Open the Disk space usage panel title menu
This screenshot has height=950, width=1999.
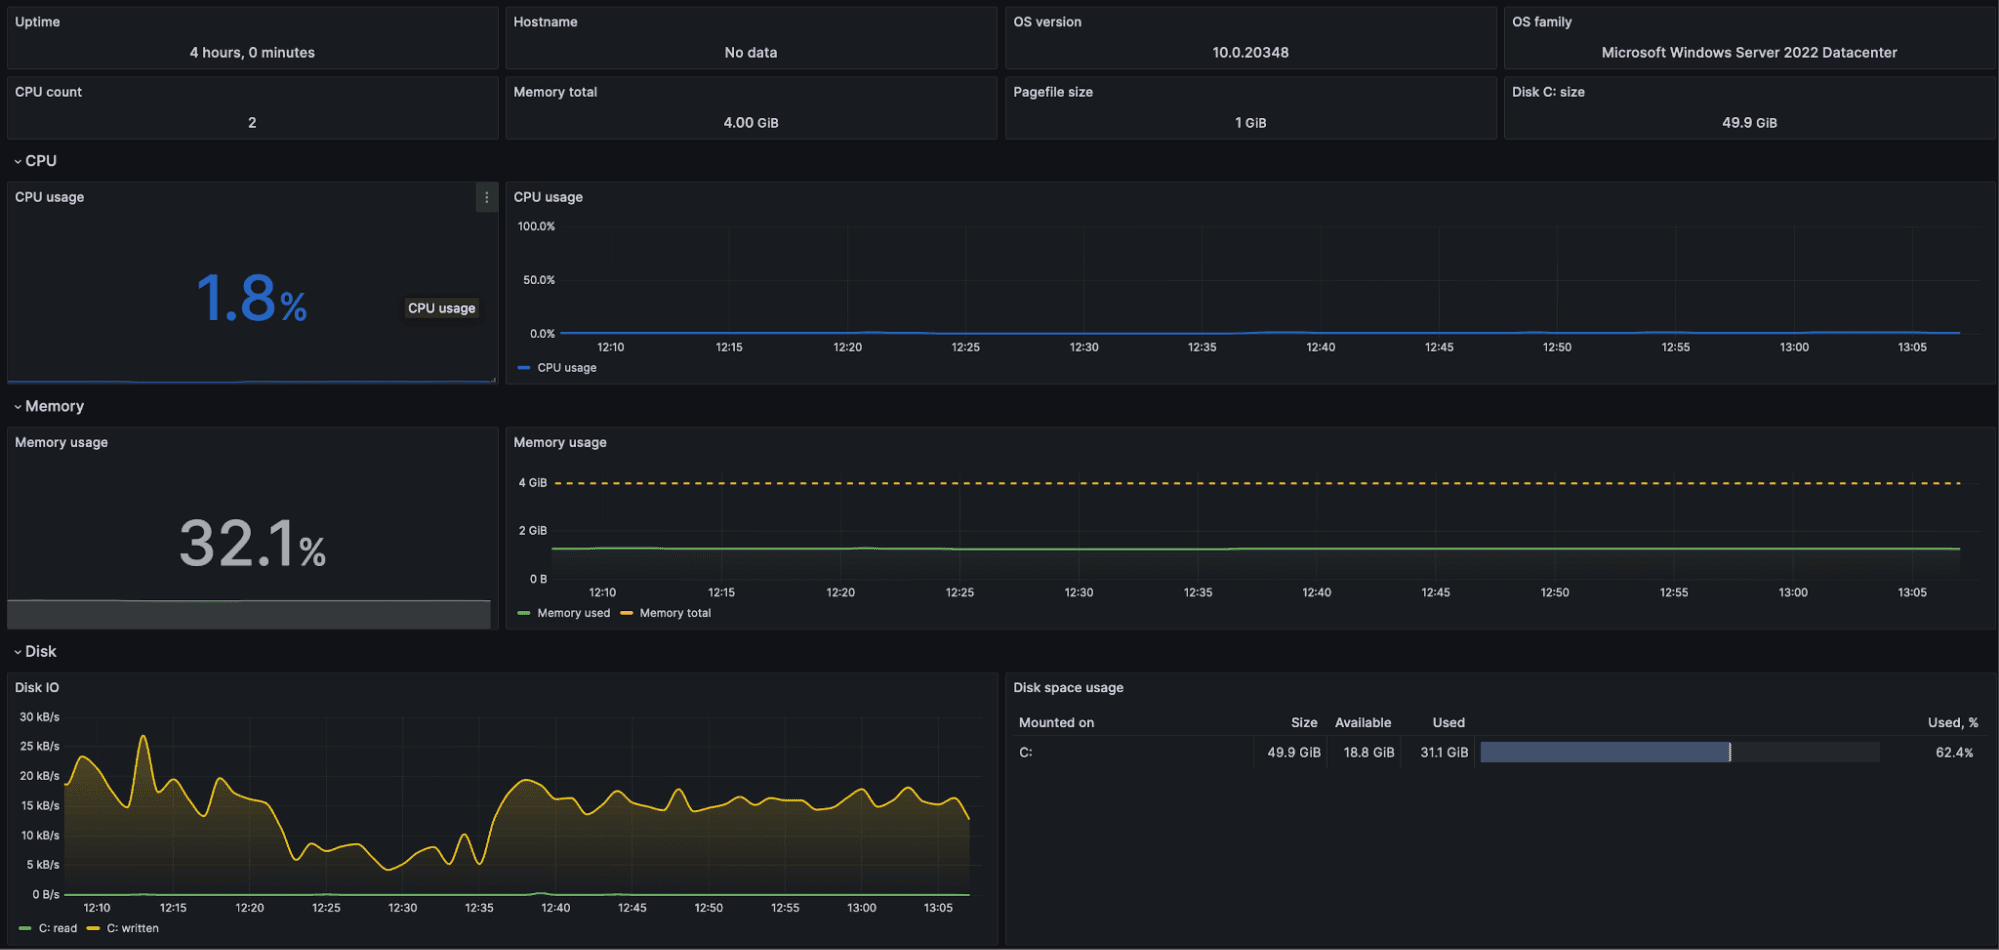1068,687
